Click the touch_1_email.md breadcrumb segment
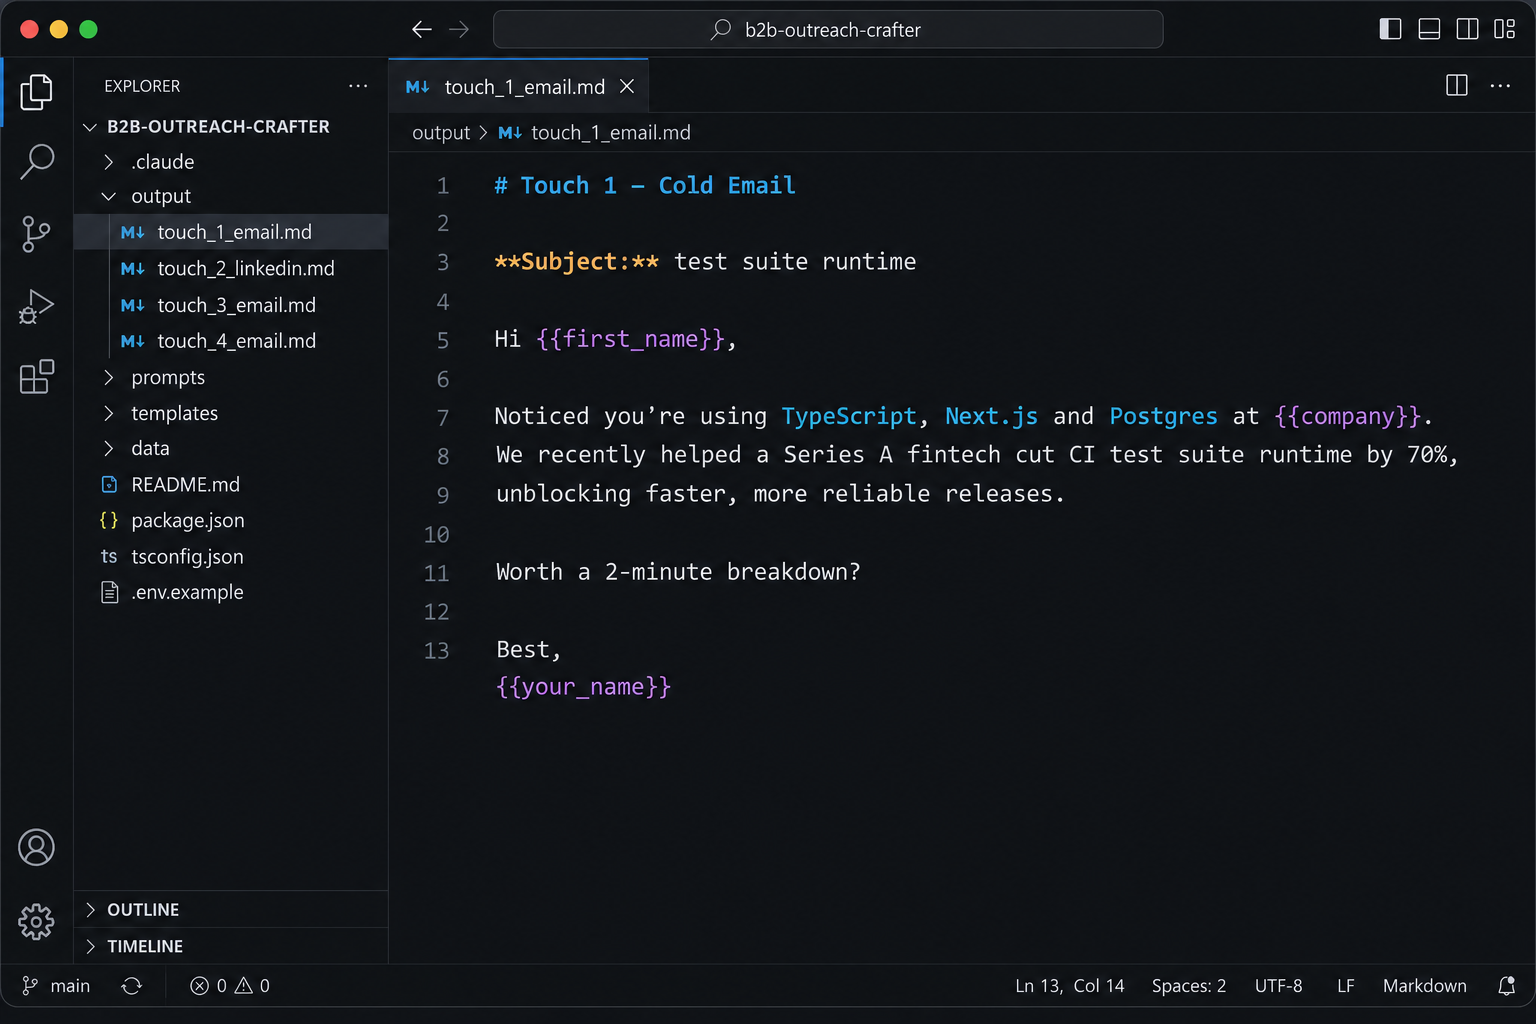Screen dimensions: 1536x1024 click(595, 133)
